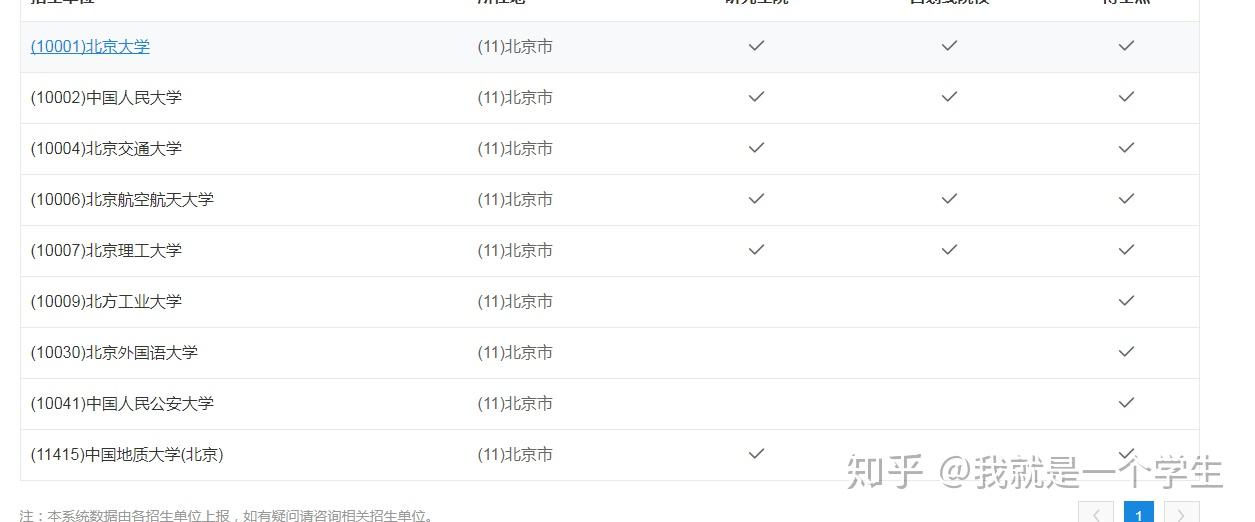Viewport: 1255px width, 522px height.
Task: Select 北京外国语大学 from the table
Action: [x=114, y=353]
